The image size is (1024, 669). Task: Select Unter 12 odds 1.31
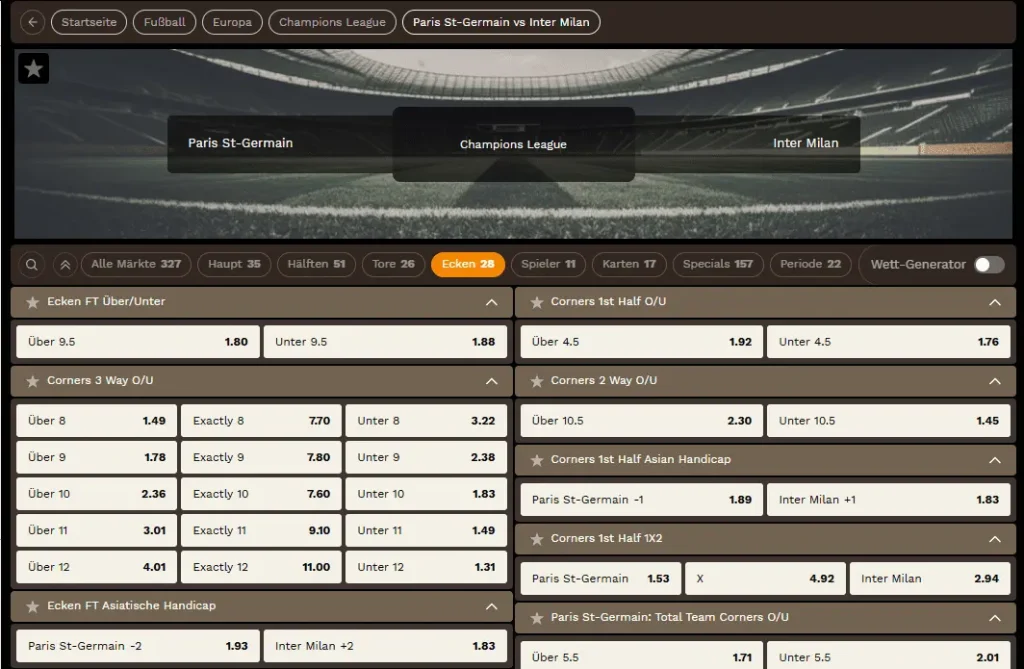point(426,567)
